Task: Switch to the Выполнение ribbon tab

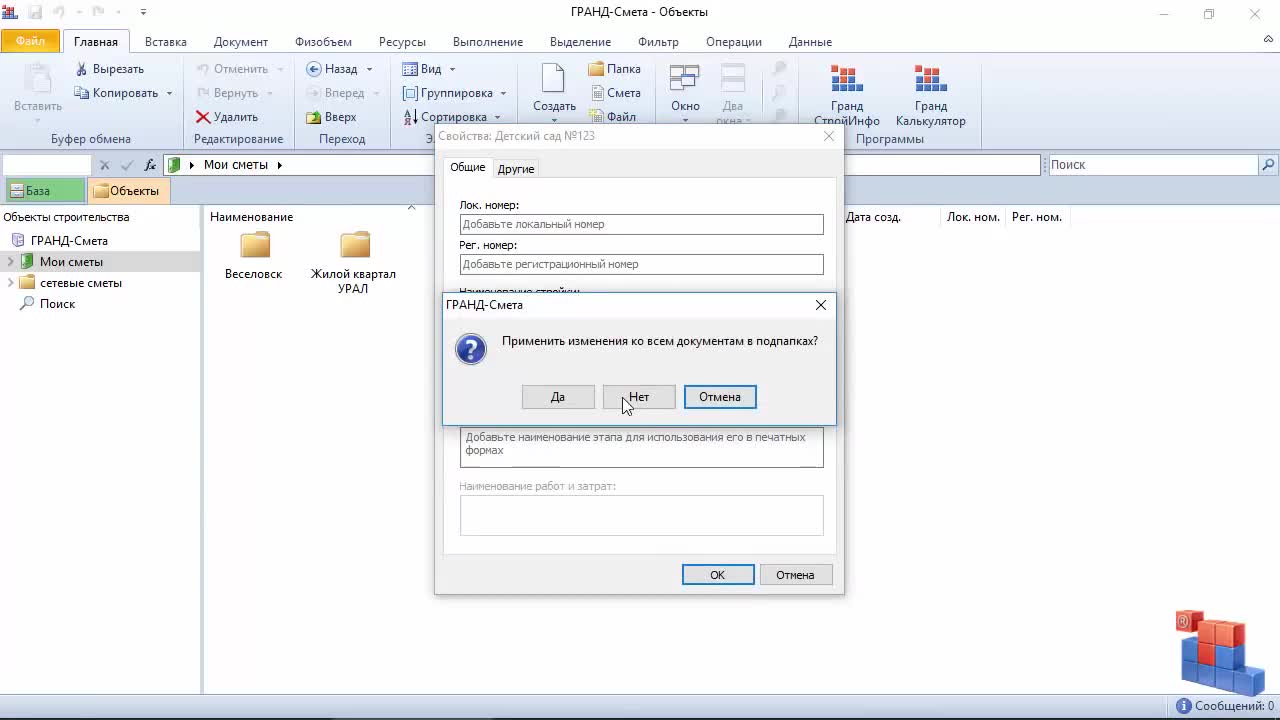Action: 488,42
